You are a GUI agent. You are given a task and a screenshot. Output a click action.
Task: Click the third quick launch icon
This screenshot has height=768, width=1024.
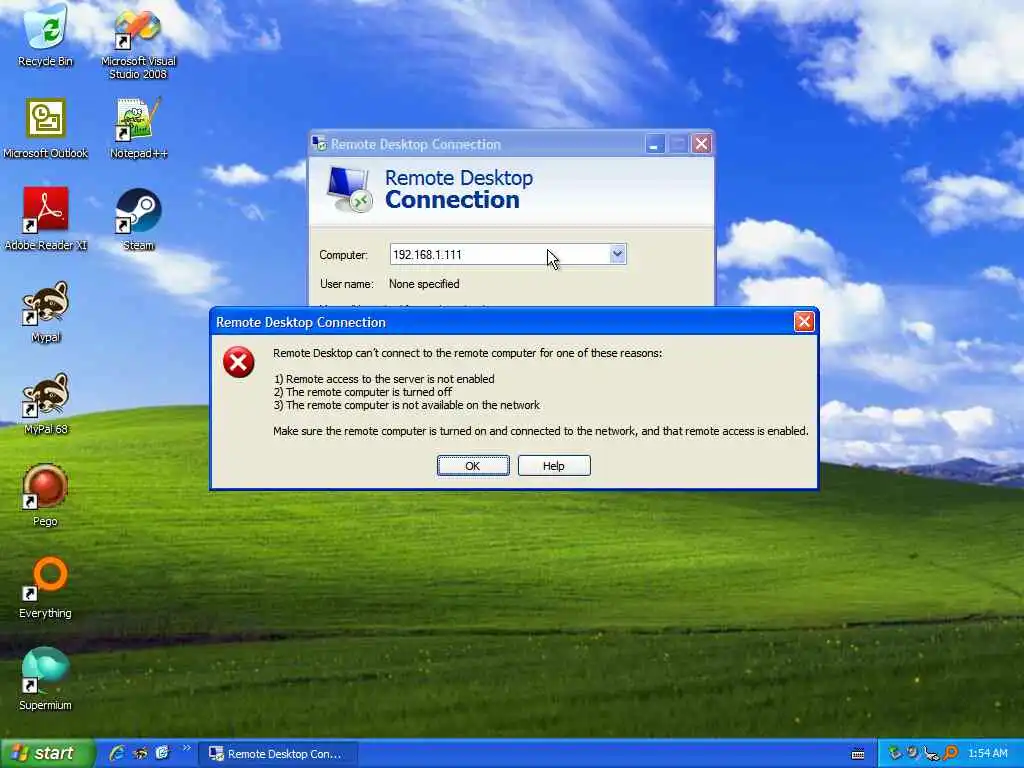click(162, 753)
